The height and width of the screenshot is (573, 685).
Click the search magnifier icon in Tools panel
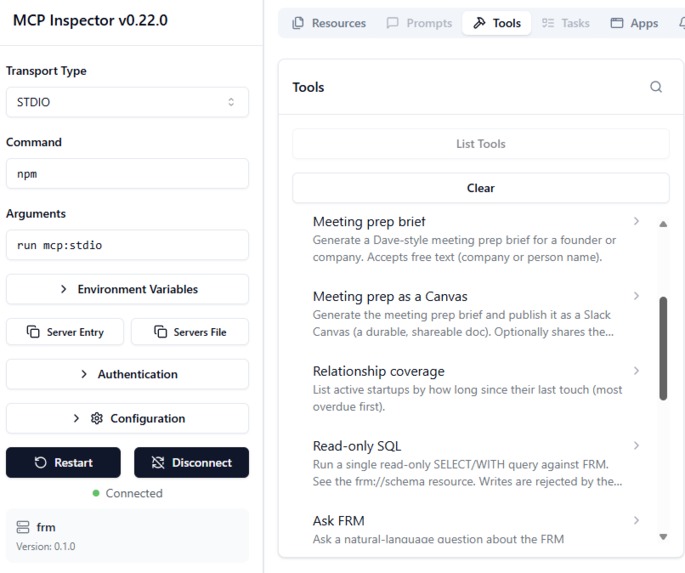pyautogui.click(x=656, y=87)
